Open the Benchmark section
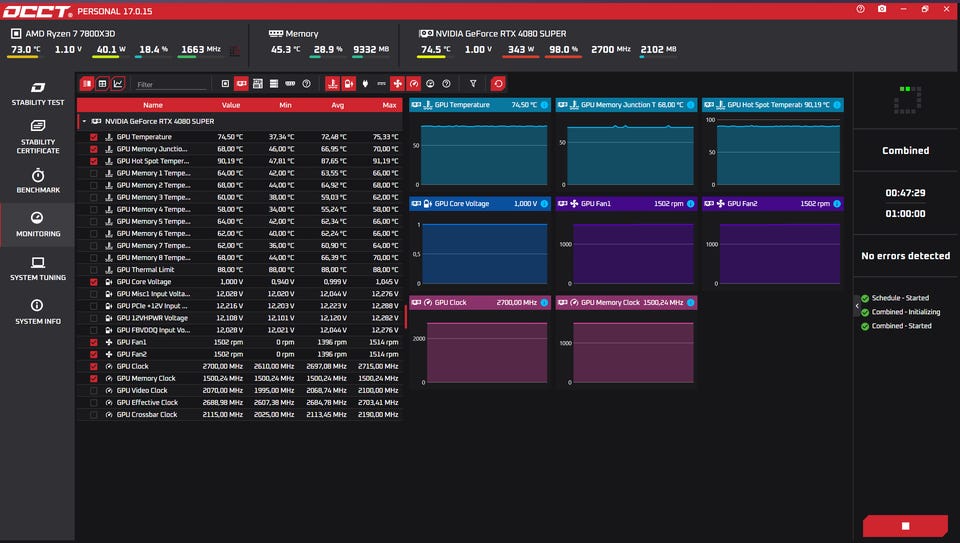This screenshot has height=543, width=960. [37, 181]
